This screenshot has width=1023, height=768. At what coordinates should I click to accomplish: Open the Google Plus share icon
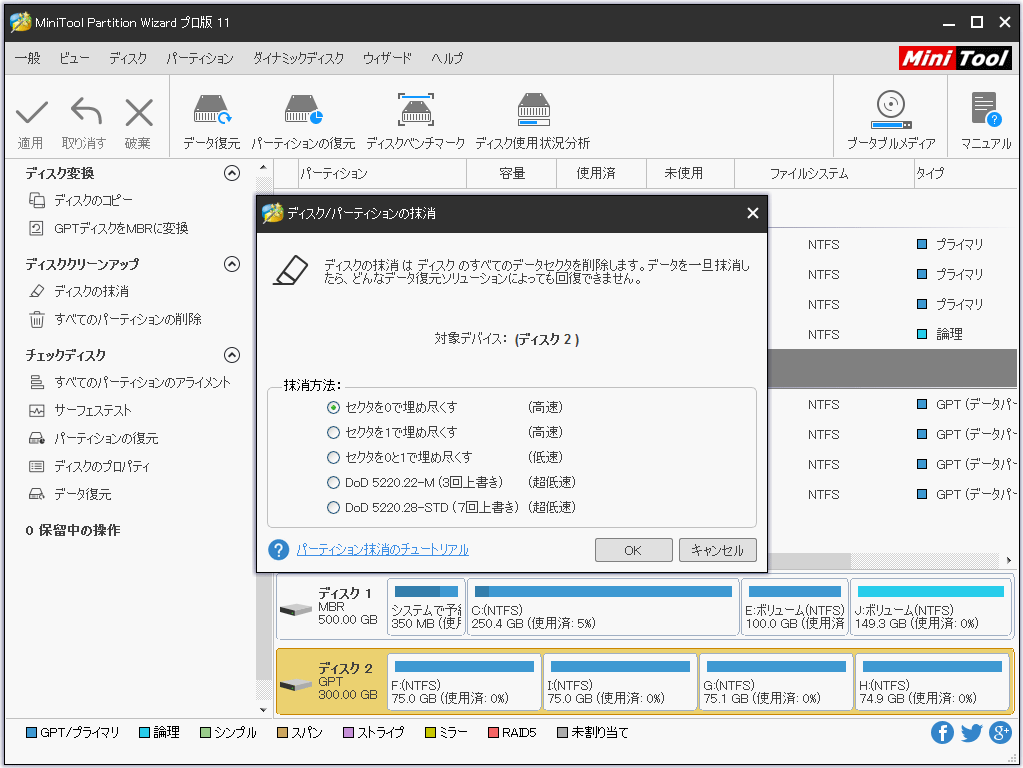[x=1000, y=732]
